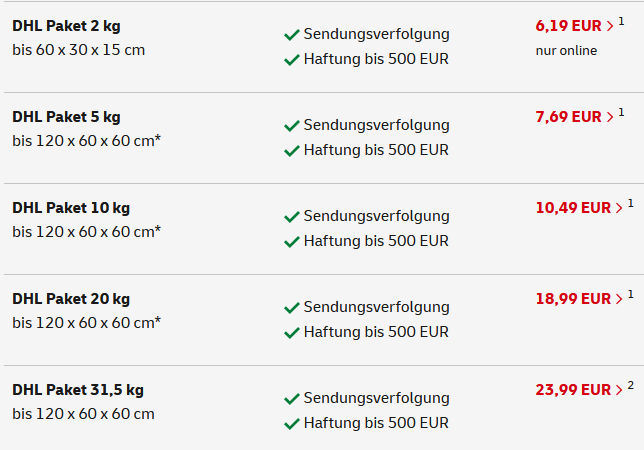This screenshot has height=450, width=644.
Task: Open the 7,69 EUR price link
Action: point(569,117)
